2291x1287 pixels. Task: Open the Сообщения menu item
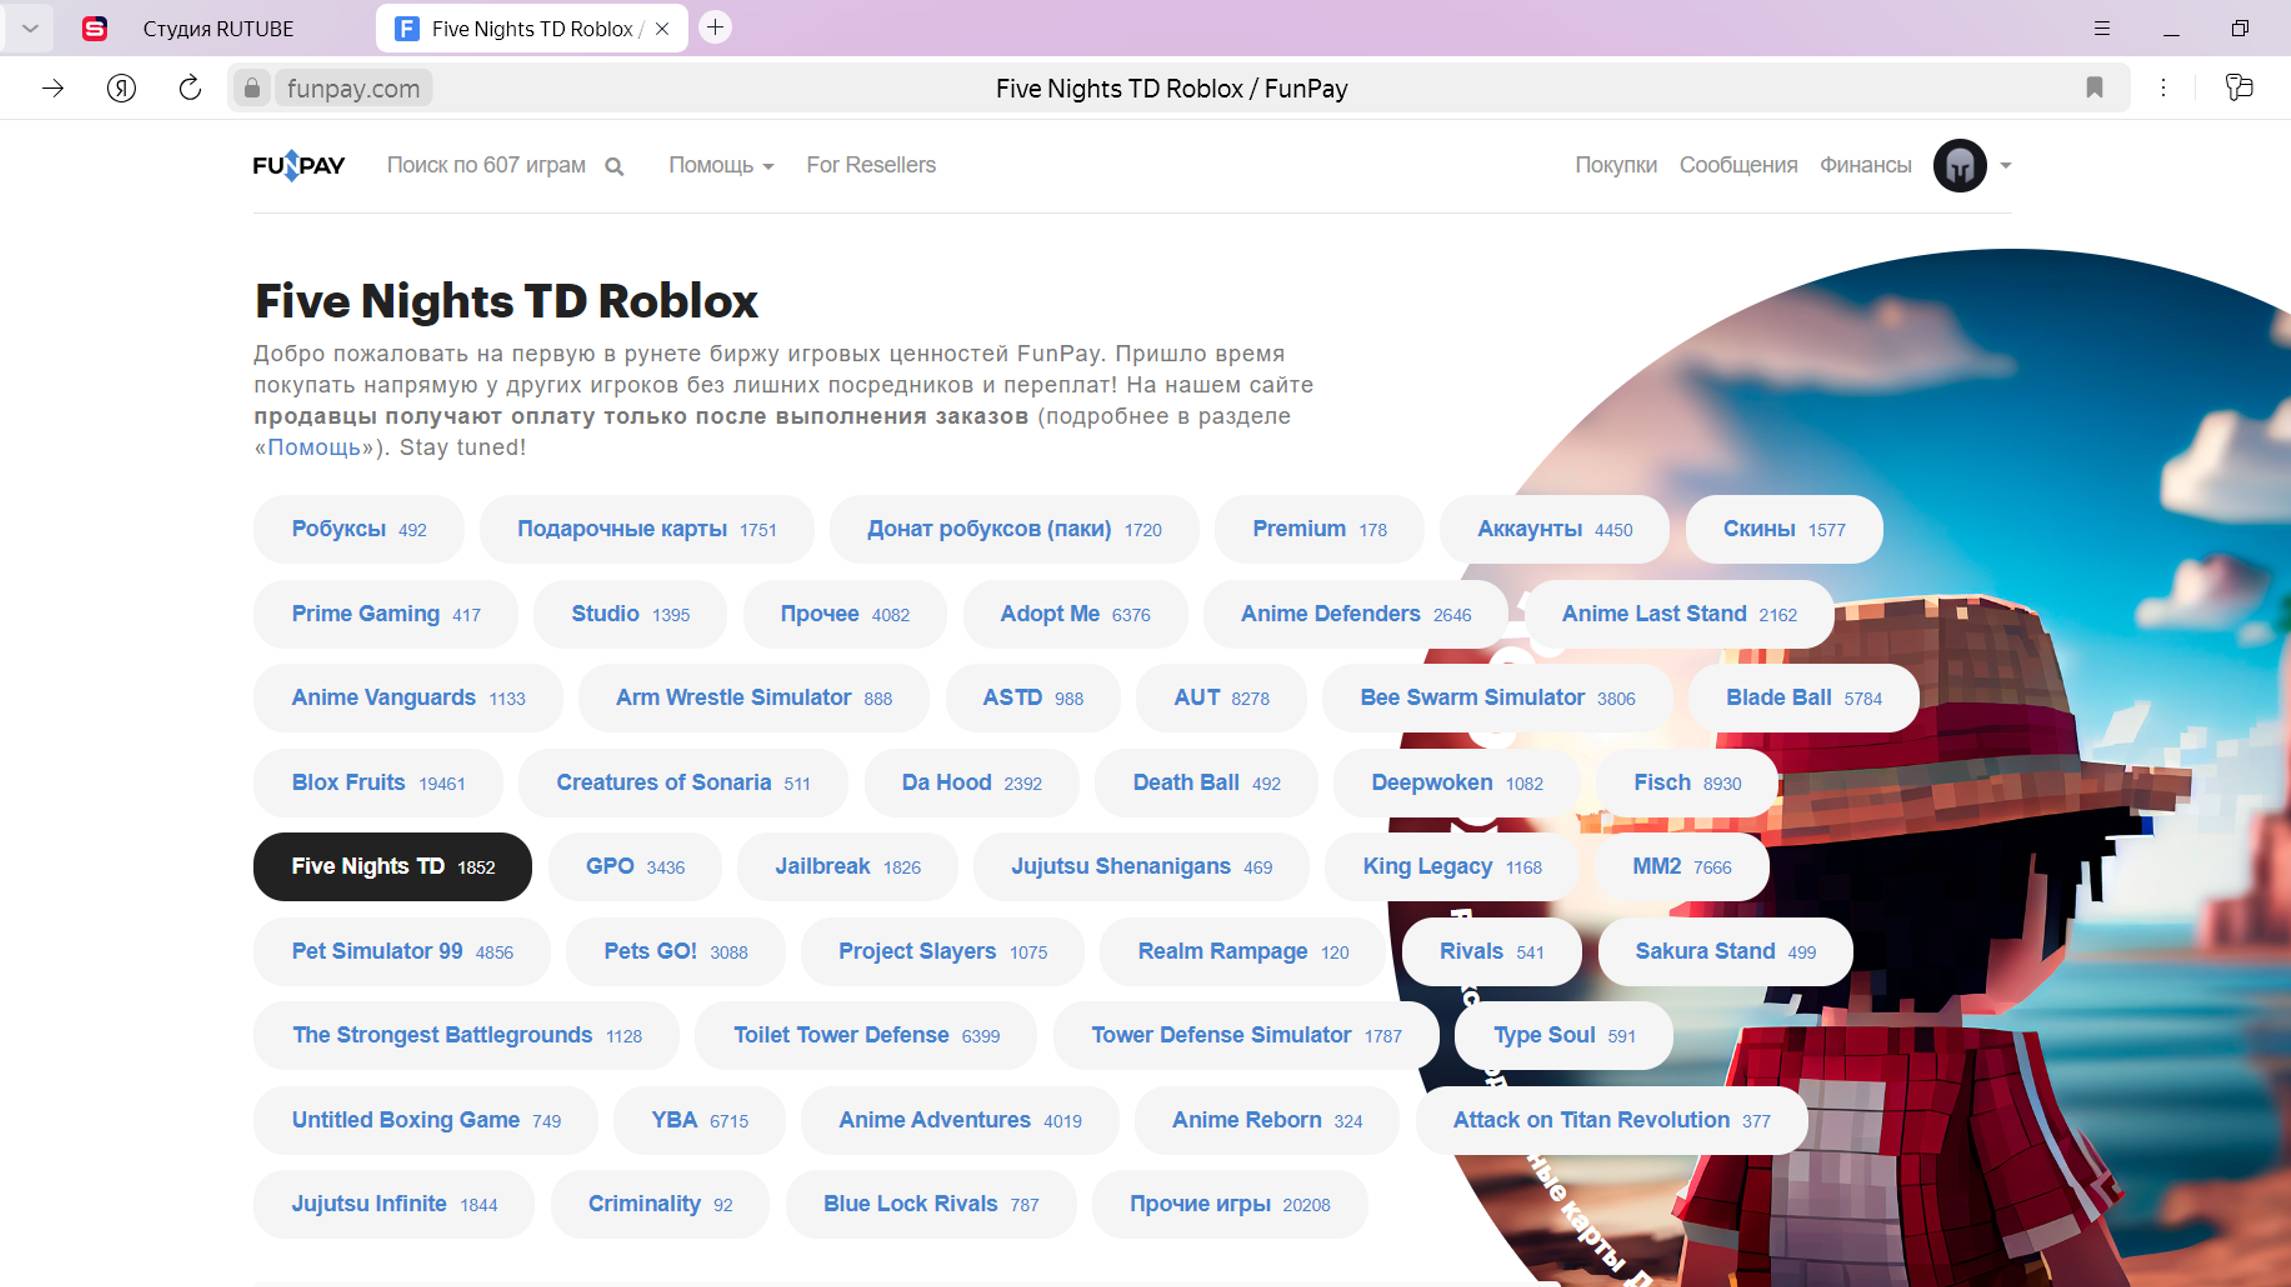tap(1737, 165)
